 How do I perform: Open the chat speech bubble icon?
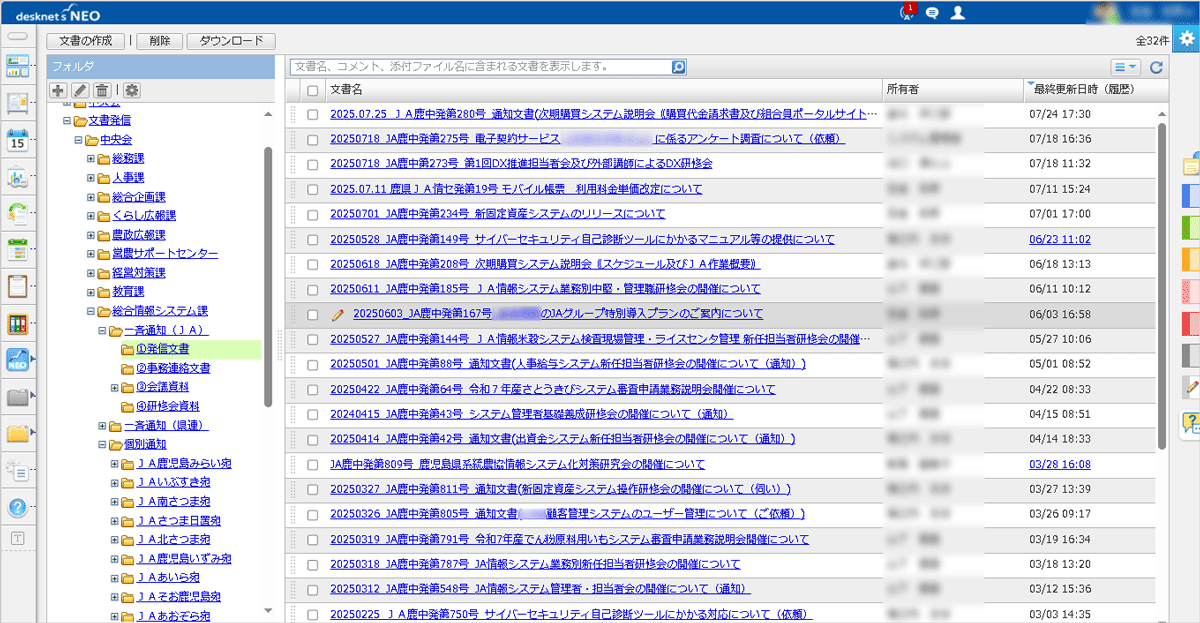pos(932,13)
